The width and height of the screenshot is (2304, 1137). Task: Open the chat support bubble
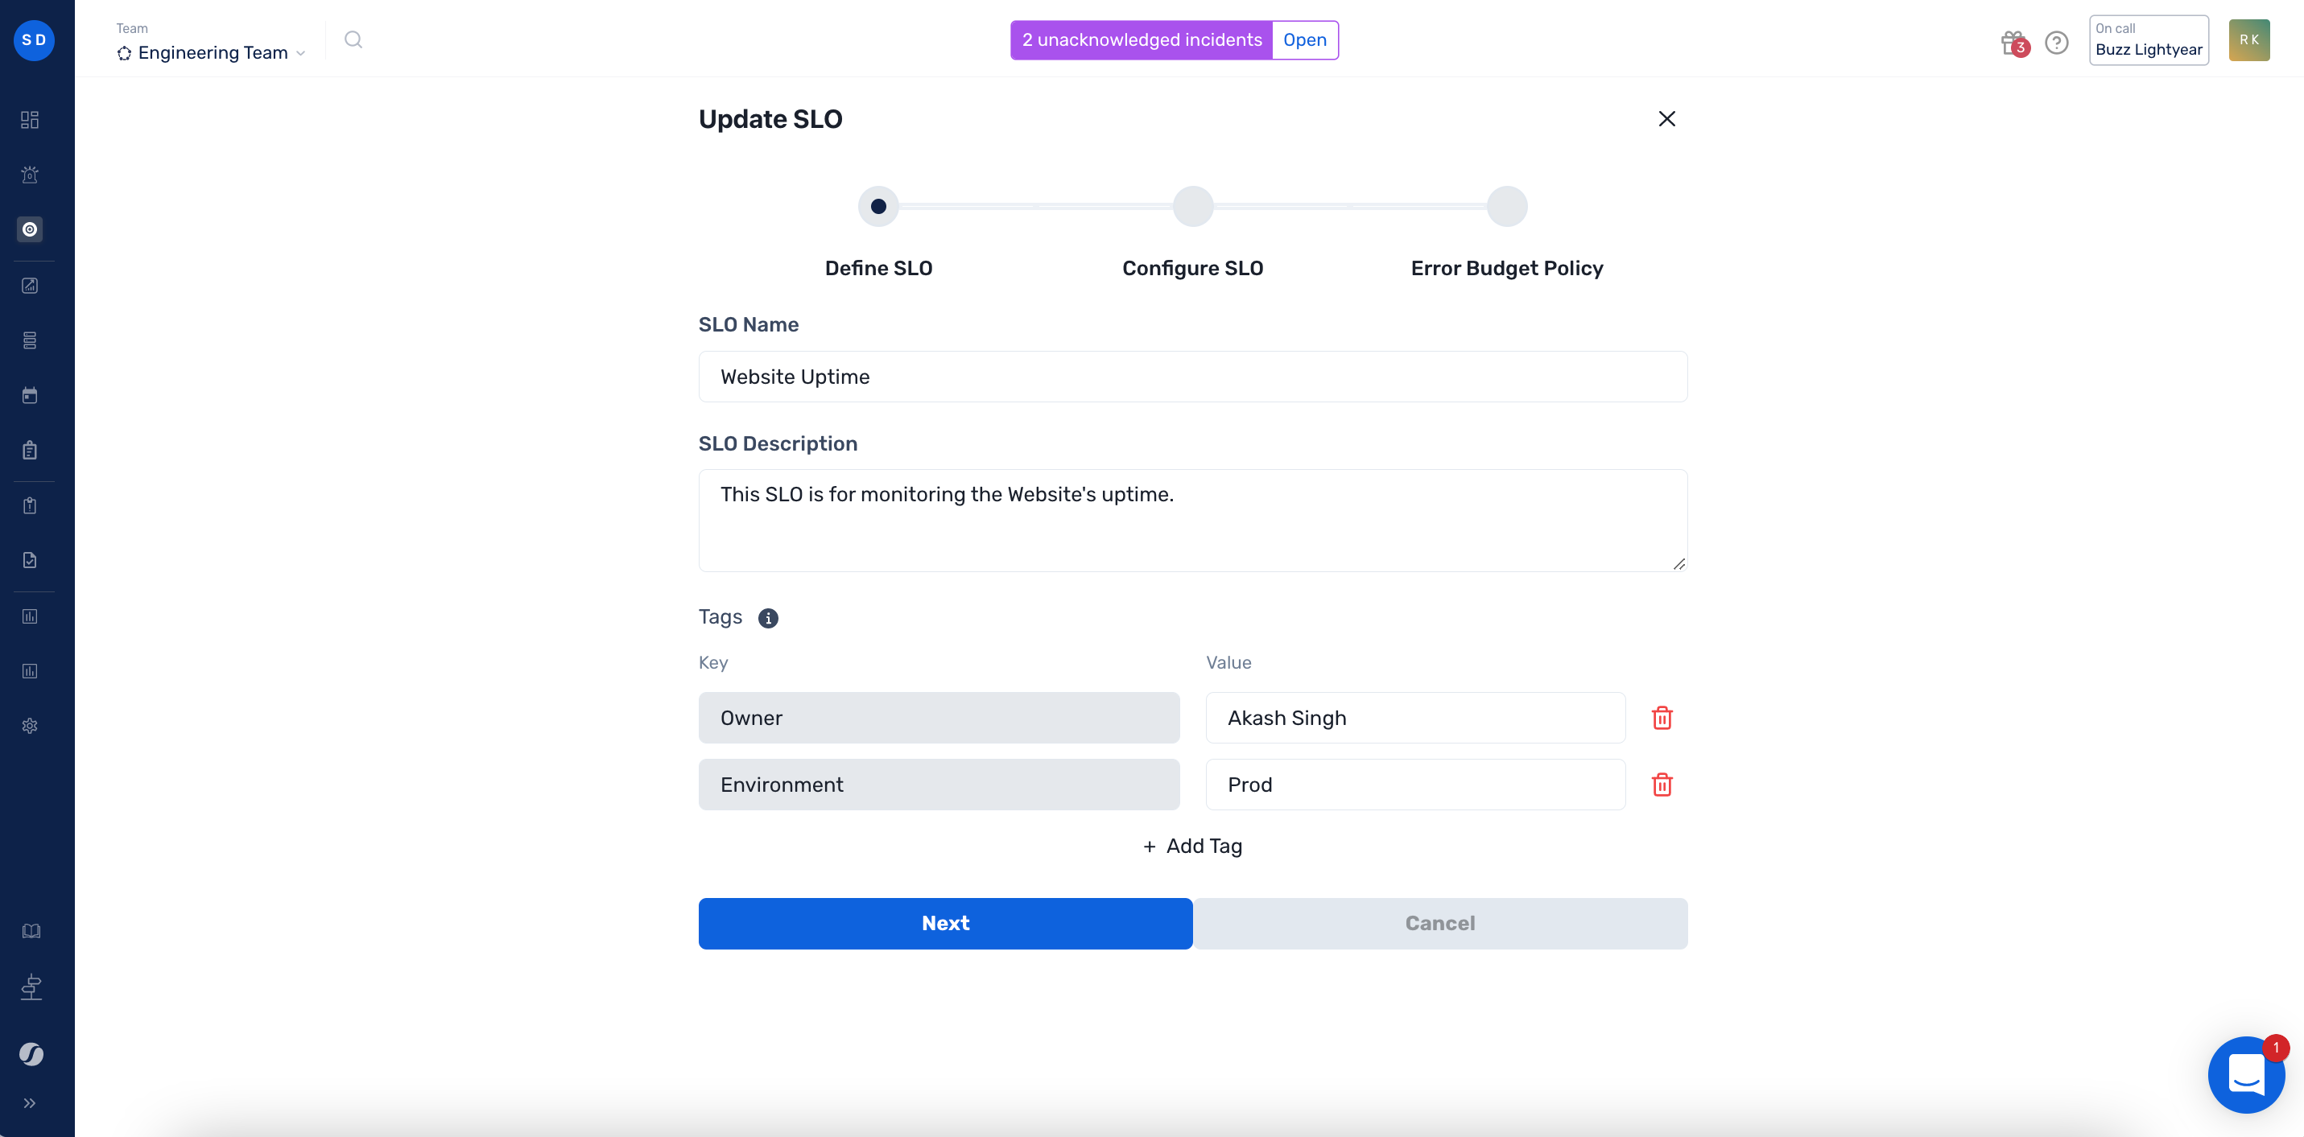(2246, 1076)
